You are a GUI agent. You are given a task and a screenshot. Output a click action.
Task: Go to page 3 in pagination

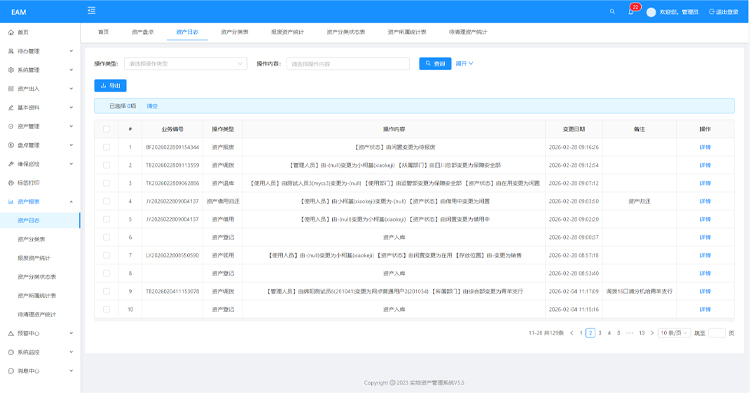point(600,333)
